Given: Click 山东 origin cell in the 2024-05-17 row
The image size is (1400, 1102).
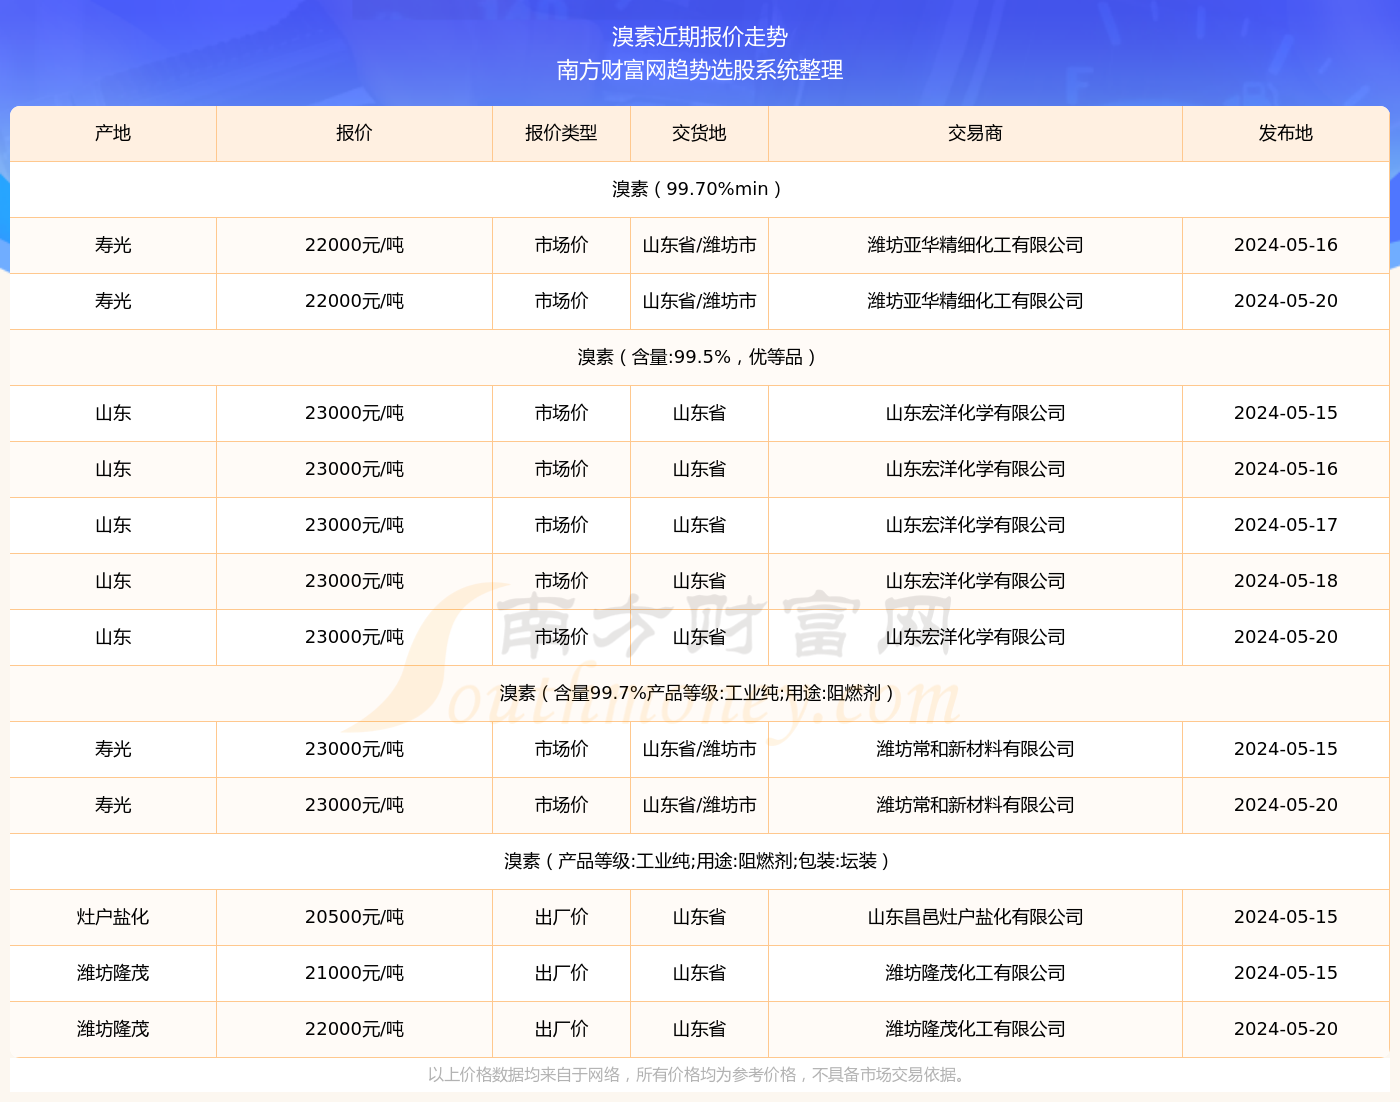Looking at the screenshot, I should (x=113, y=525).
